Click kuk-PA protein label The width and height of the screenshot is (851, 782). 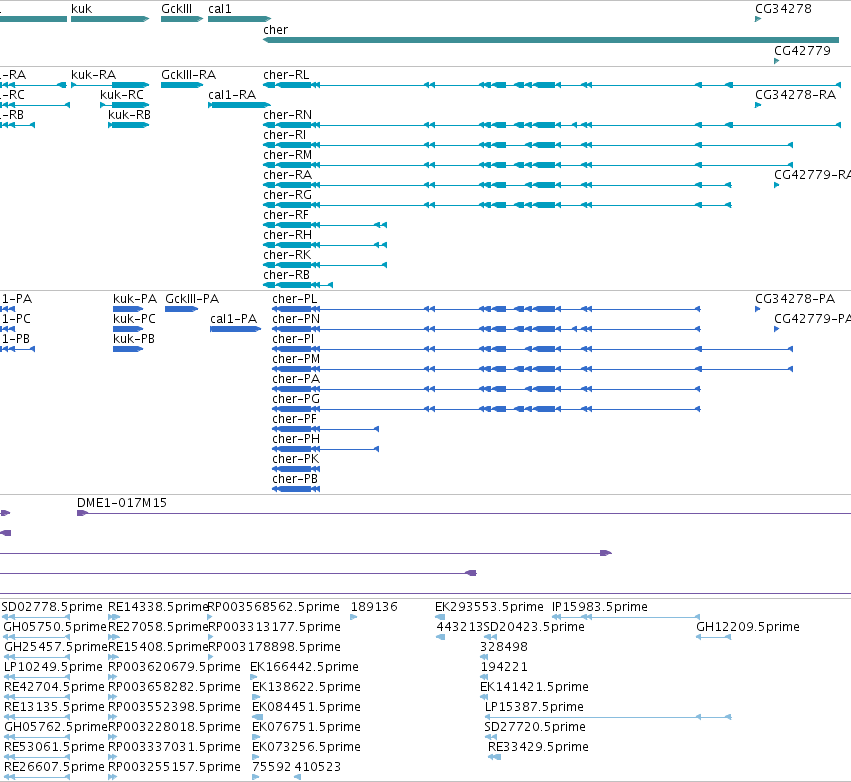click(x=135, y=298)
